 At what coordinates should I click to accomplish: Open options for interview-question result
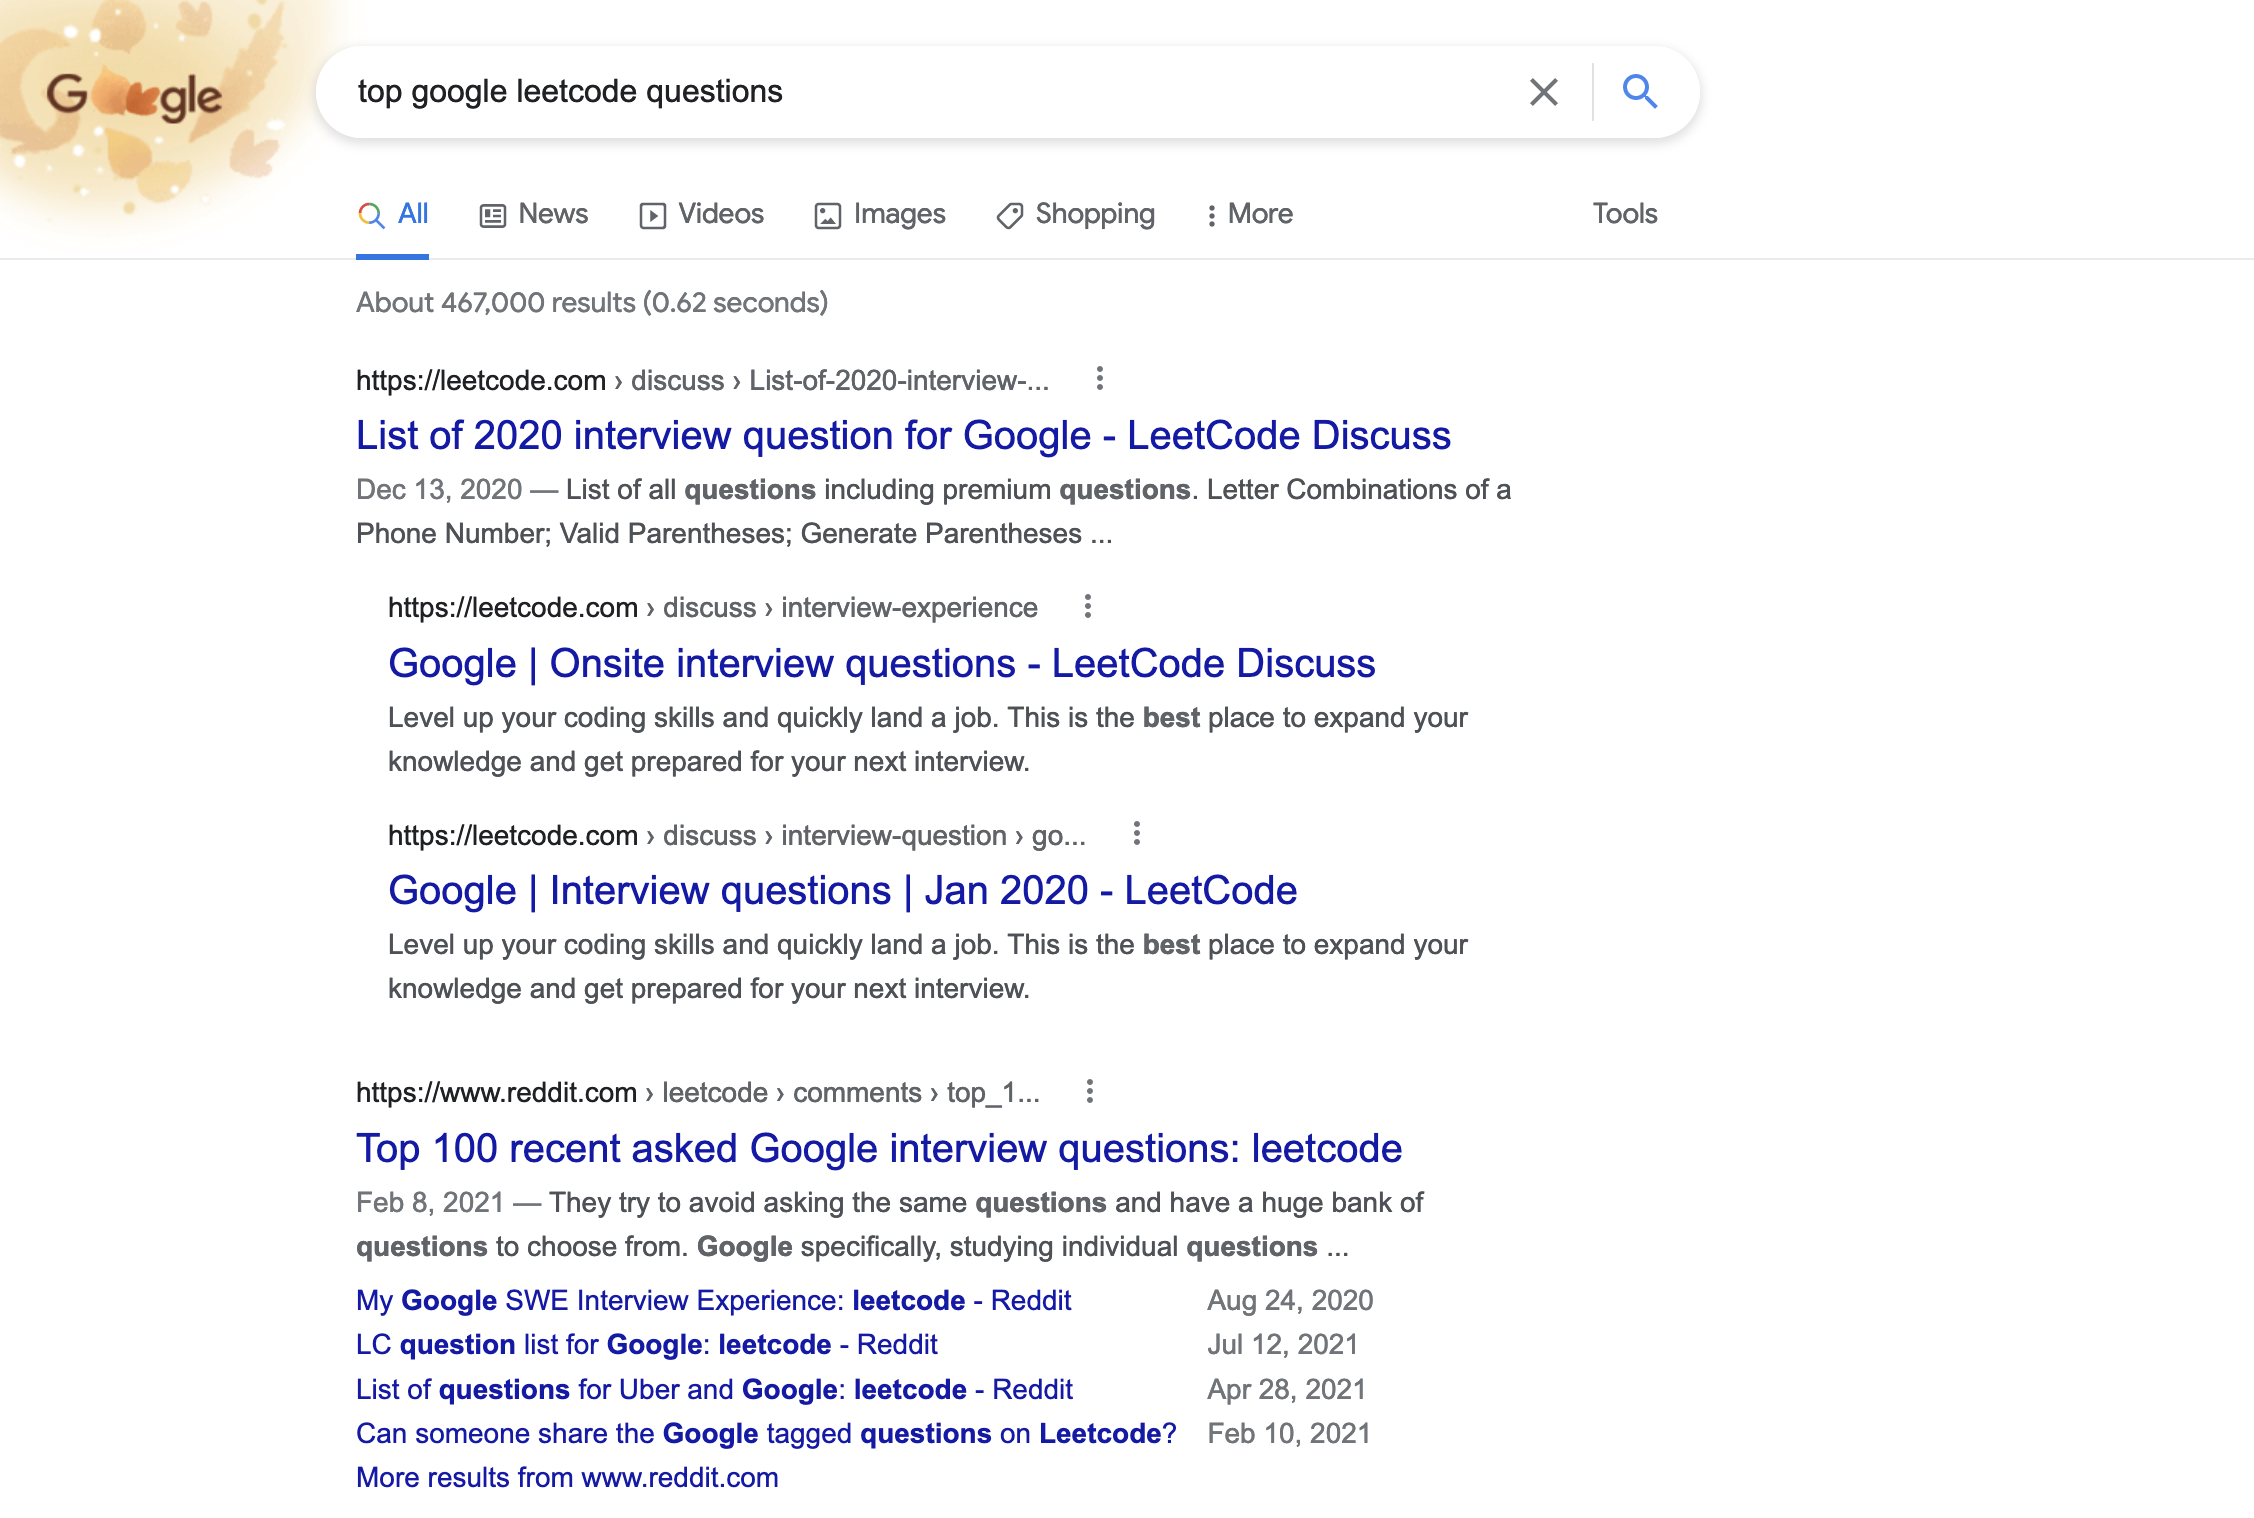pos(1136,834)
